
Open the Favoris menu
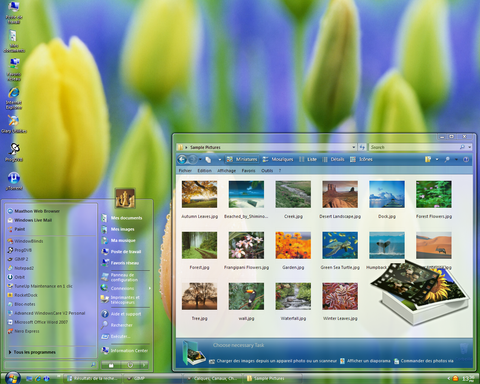coord(248,170)
